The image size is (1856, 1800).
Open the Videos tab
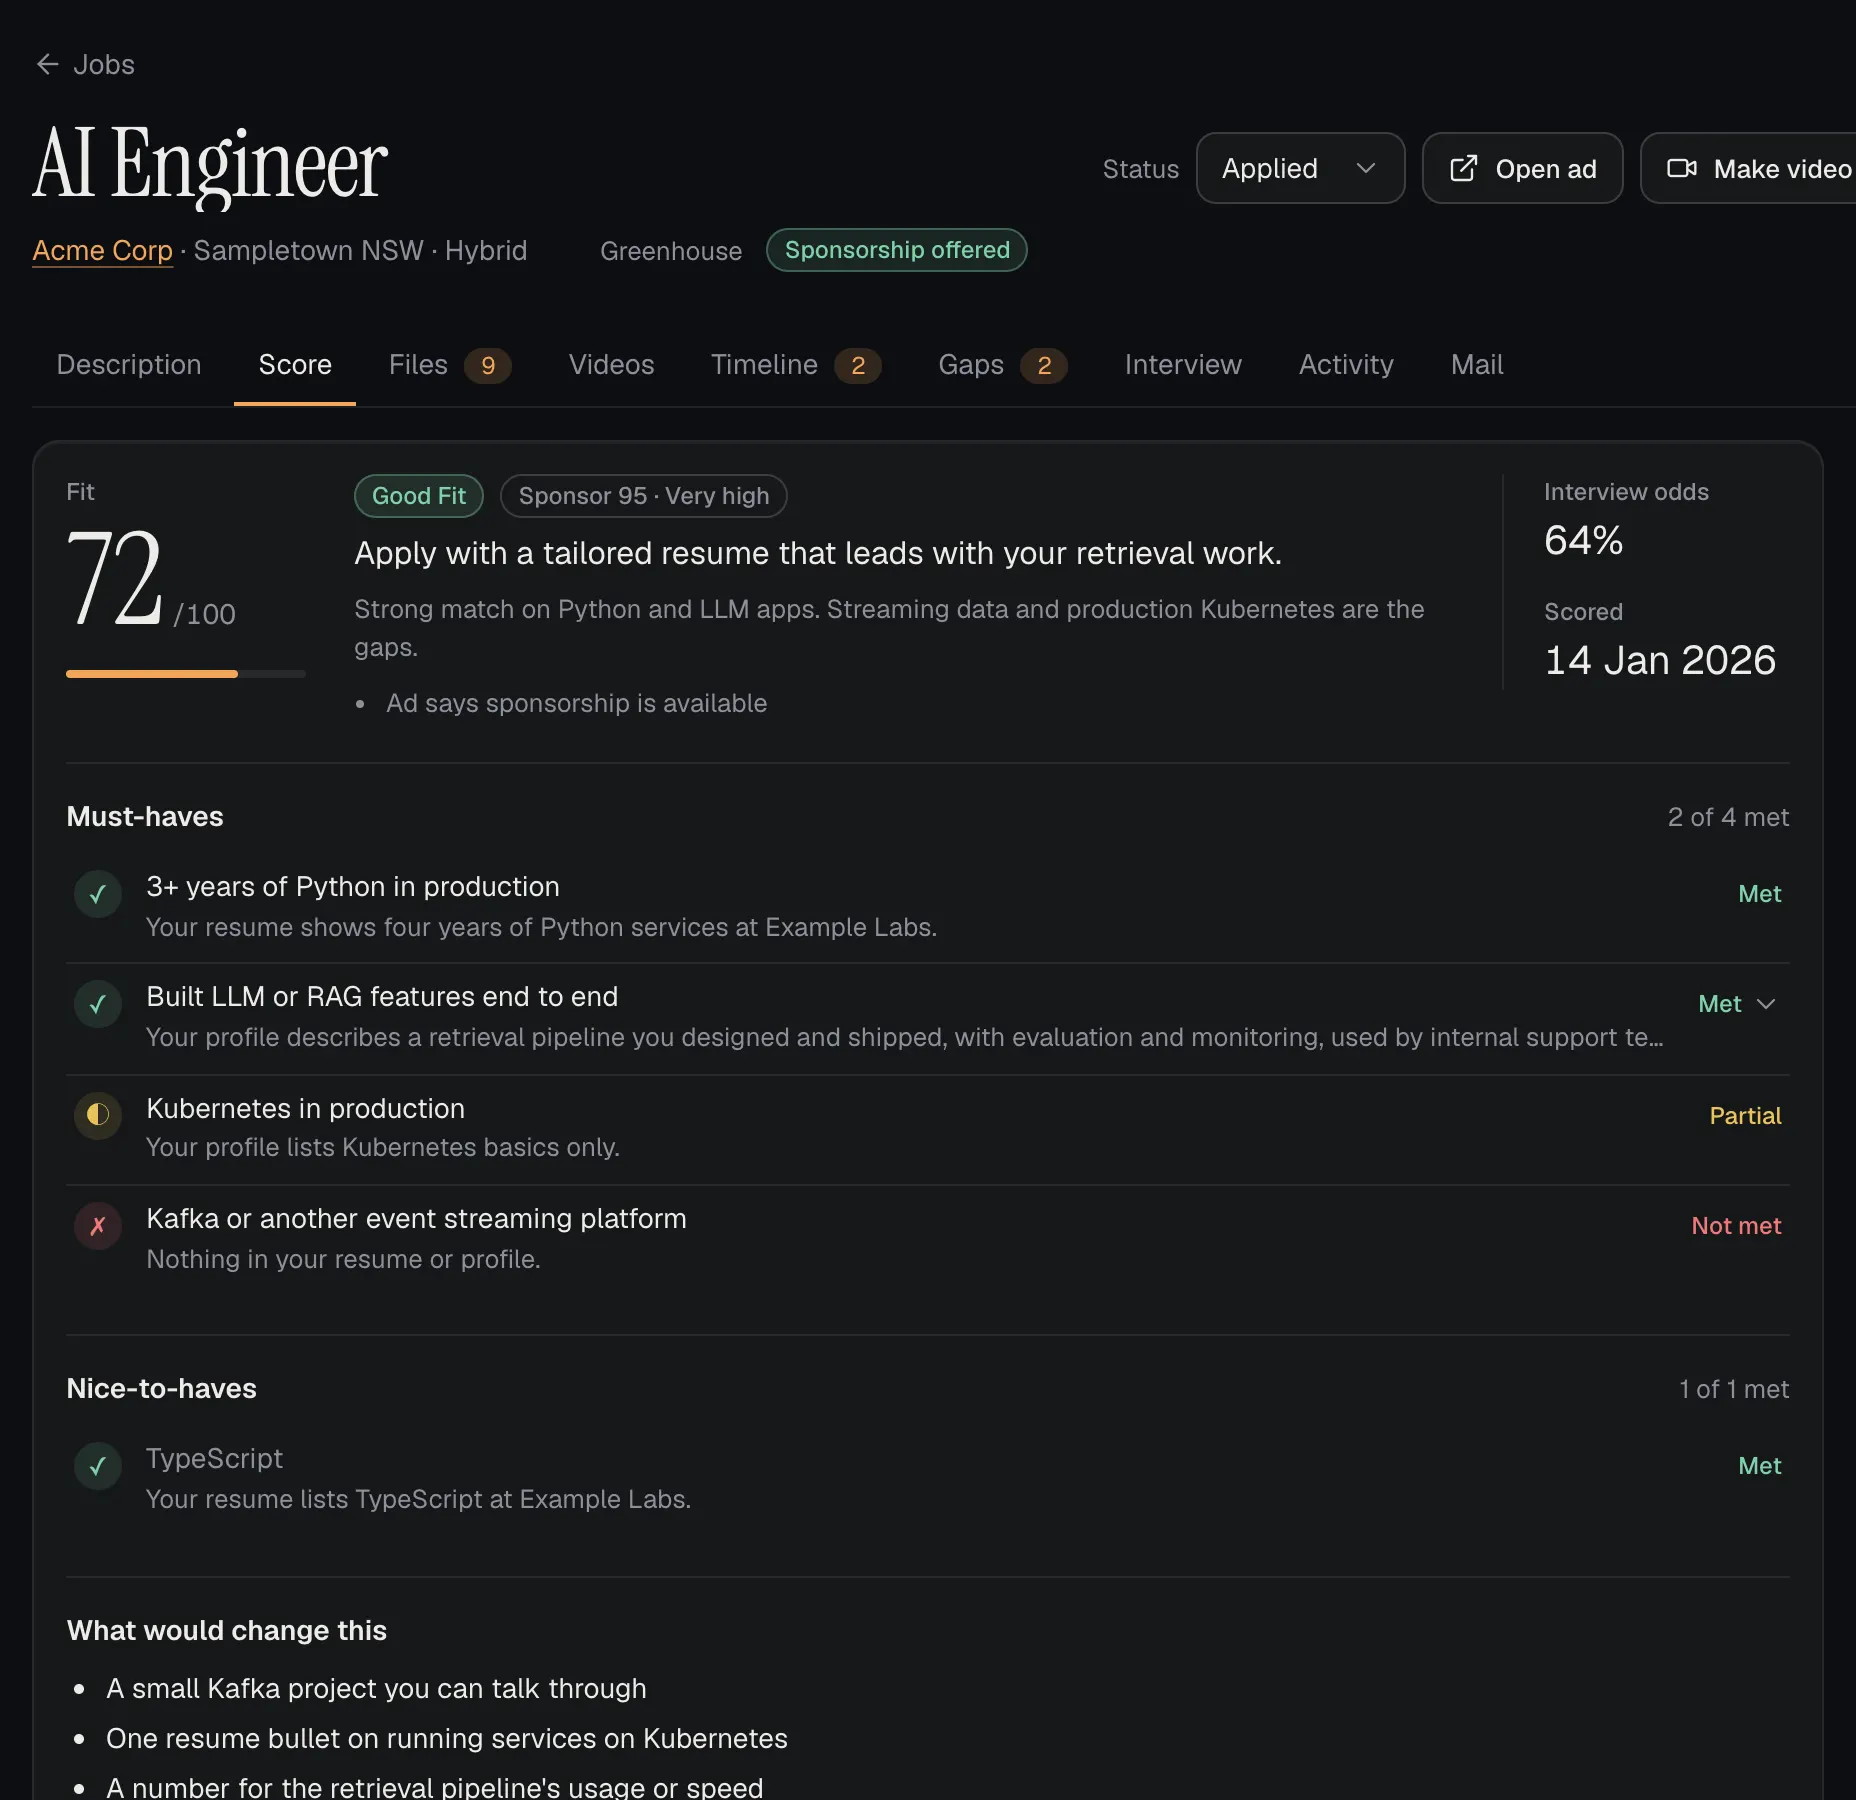coord(611,365)
